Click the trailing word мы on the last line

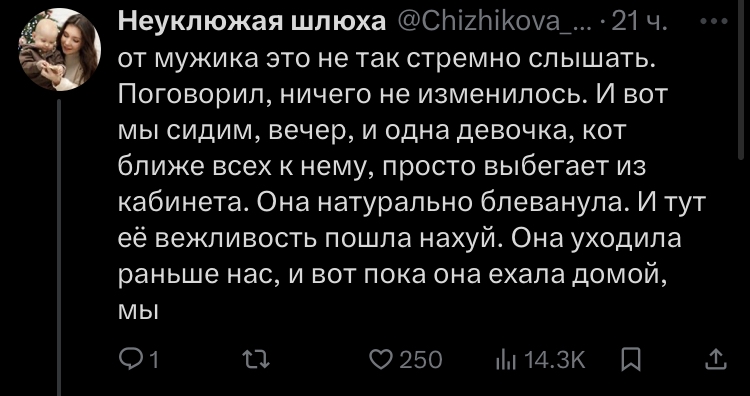tap(138, 312)
